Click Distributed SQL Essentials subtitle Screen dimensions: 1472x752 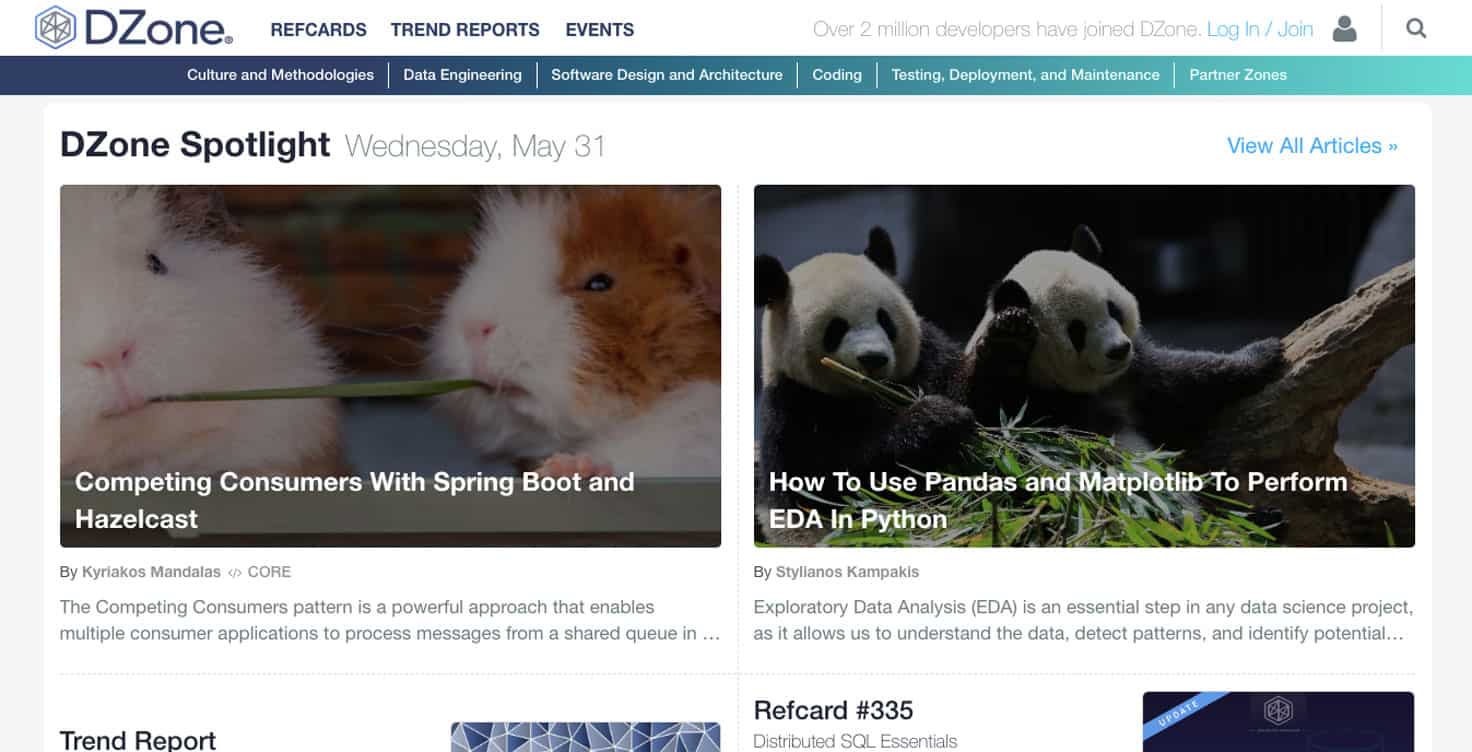coord(855,741)
